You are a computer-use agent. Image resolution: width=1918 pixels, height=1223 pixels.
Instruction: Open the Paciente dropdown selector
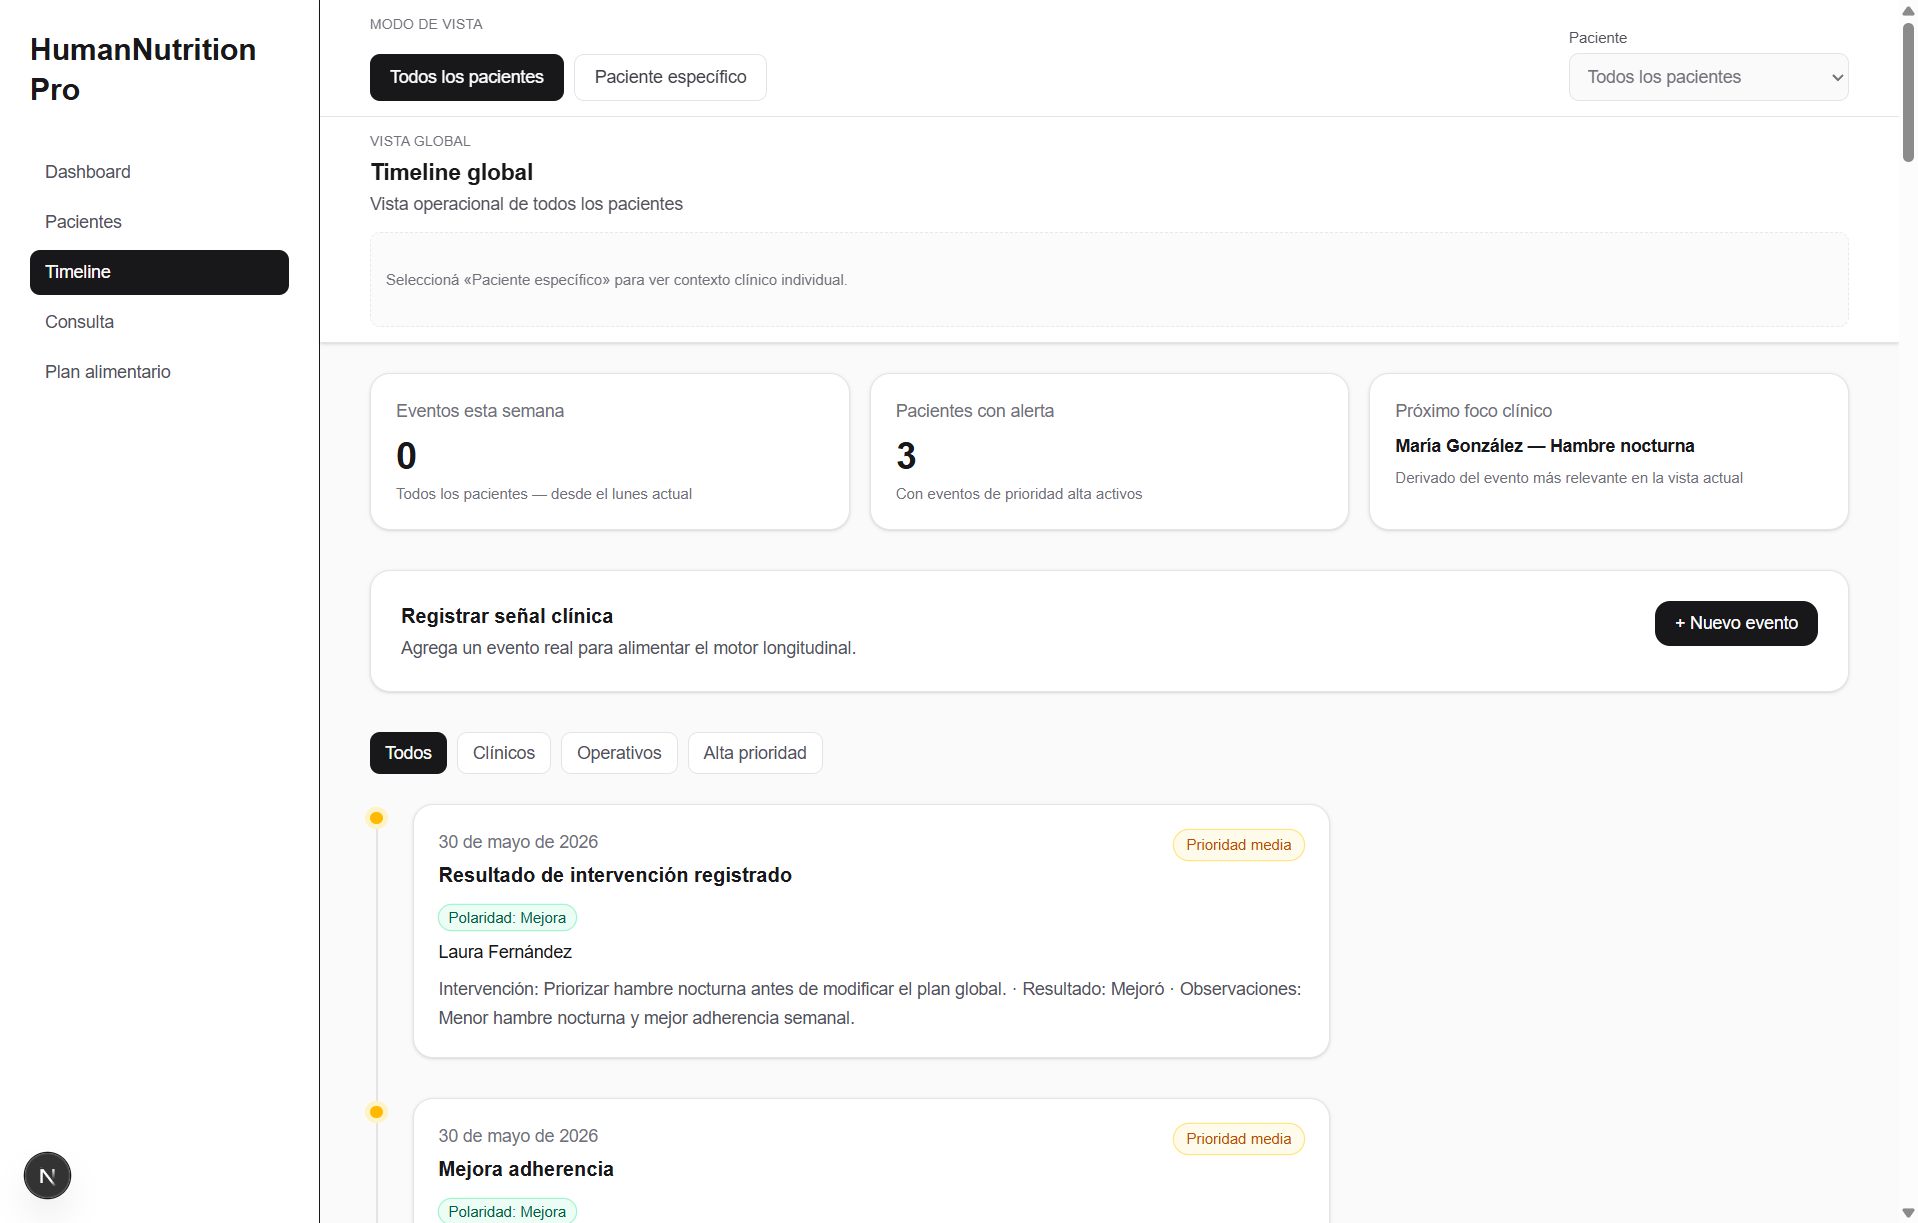click(x=1708, y=77)
